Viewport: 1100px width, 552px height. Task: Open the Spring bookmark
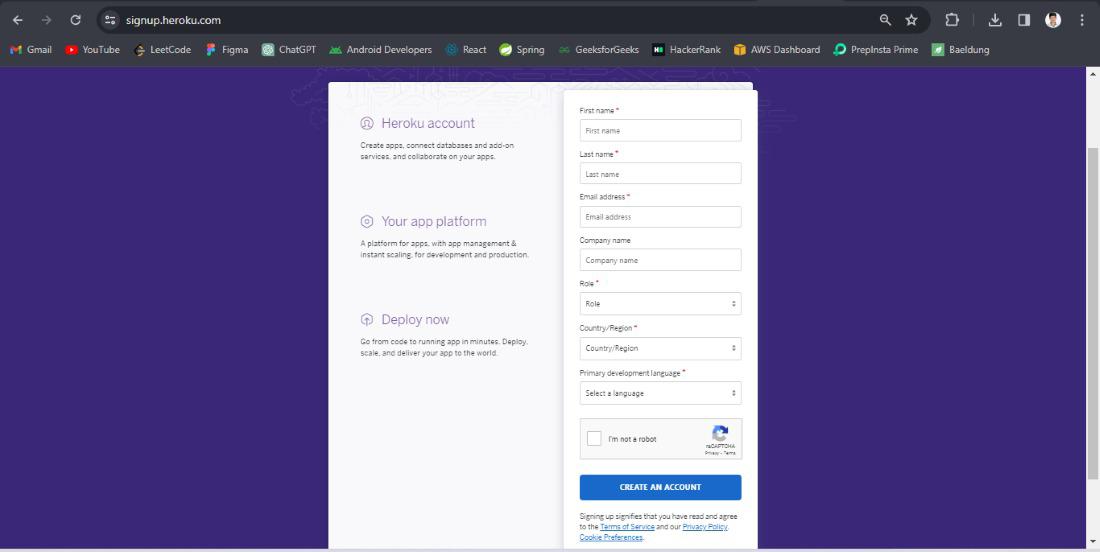click(x=522, y=50)
